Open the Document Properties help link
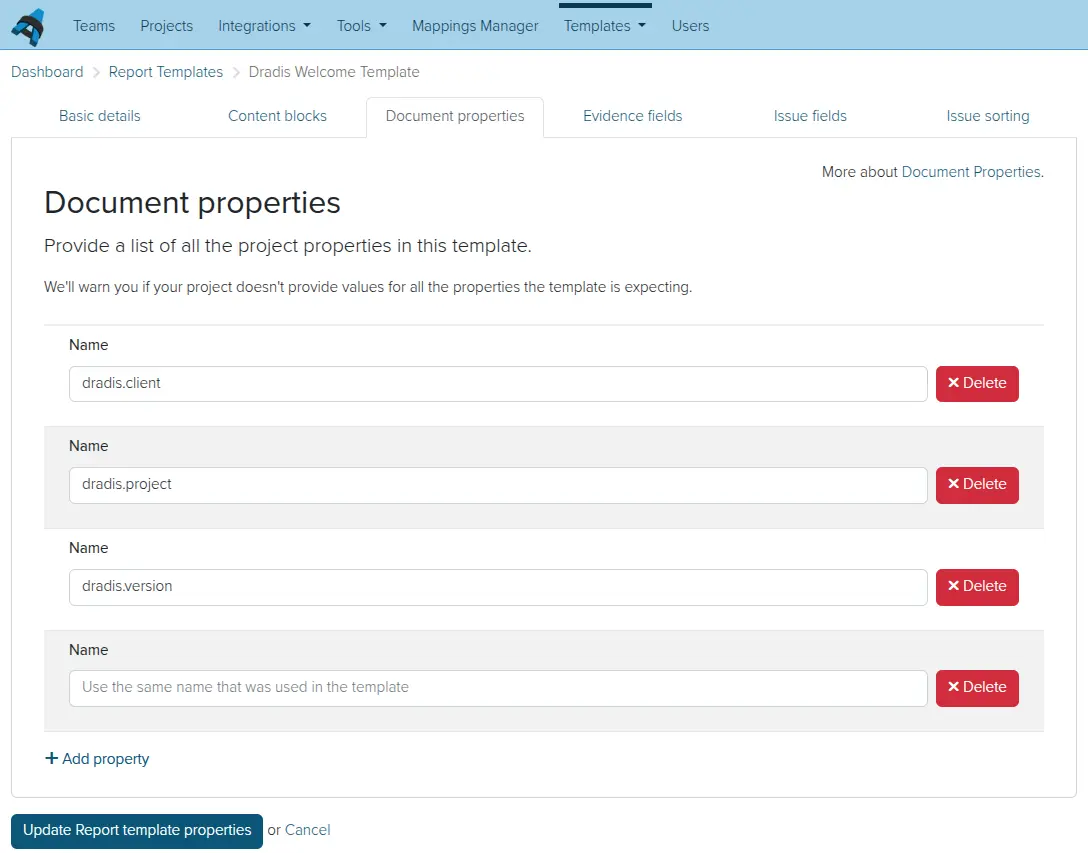This screenshot has height=853, width=1088. [971, 172]
